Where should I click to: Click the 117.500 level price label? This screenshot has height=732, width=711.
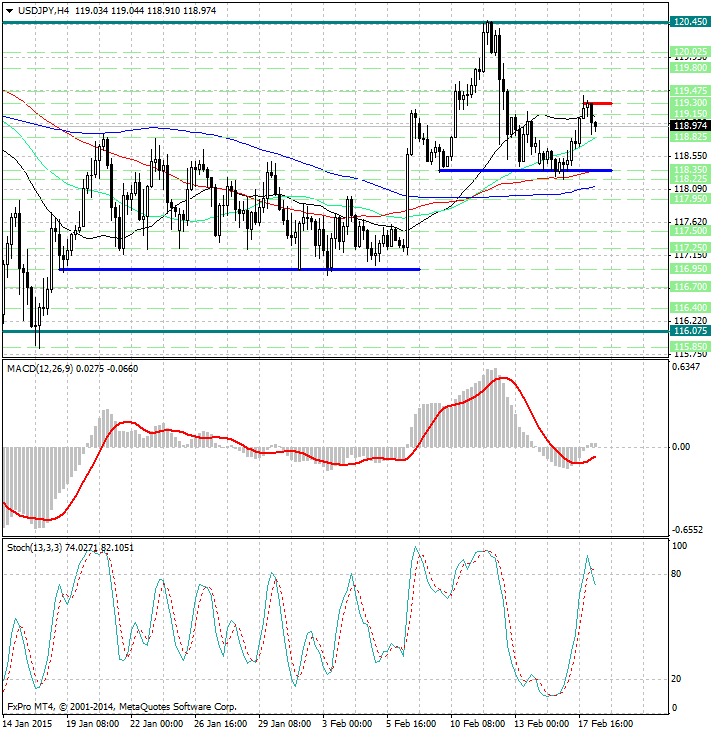[x=690, y=231]
